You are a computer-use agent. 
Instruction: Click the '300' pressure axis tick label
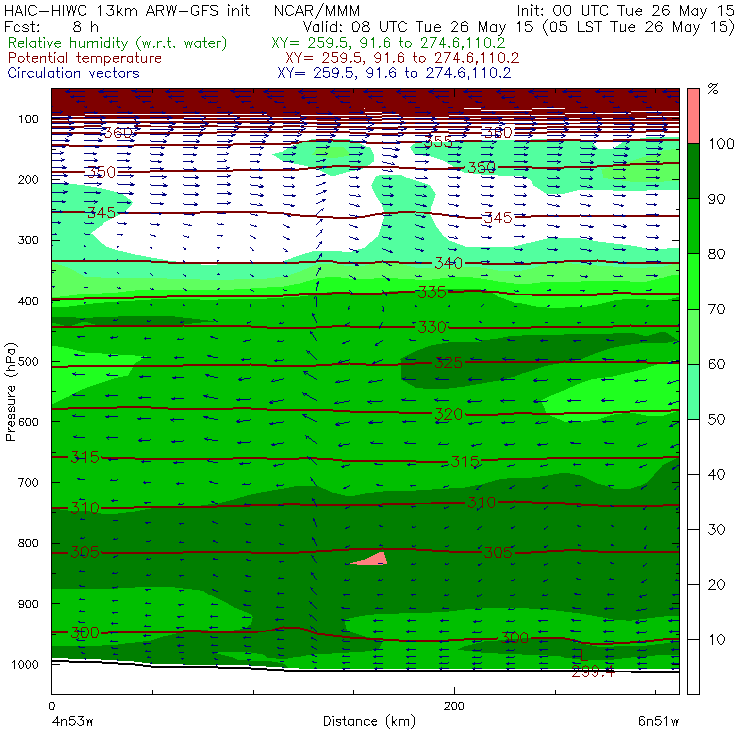(28, 240)
